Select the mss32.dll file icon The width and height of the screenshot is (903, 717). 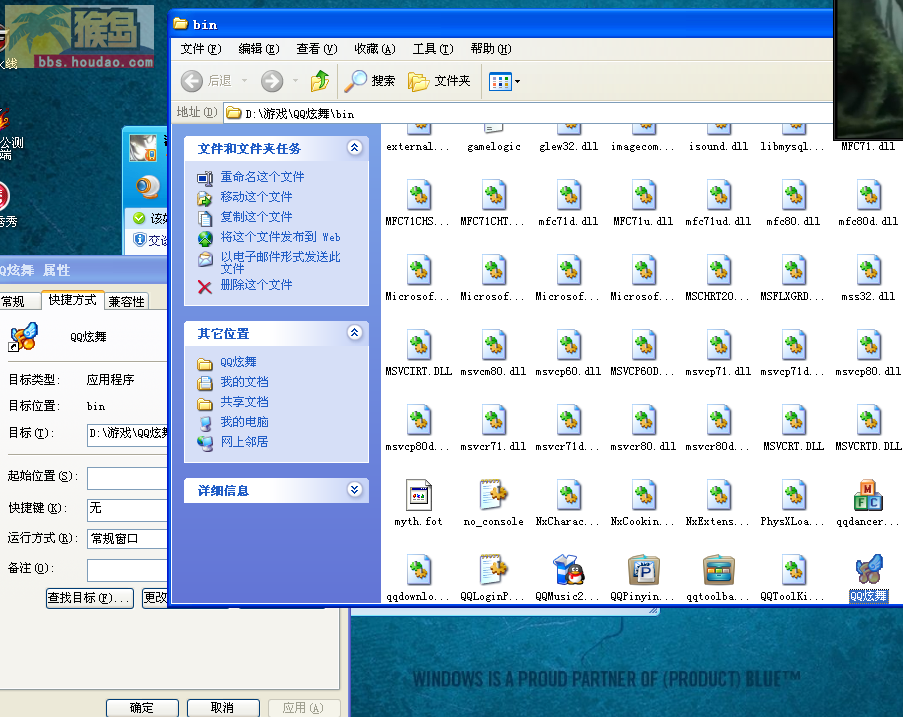pos(868,270)
